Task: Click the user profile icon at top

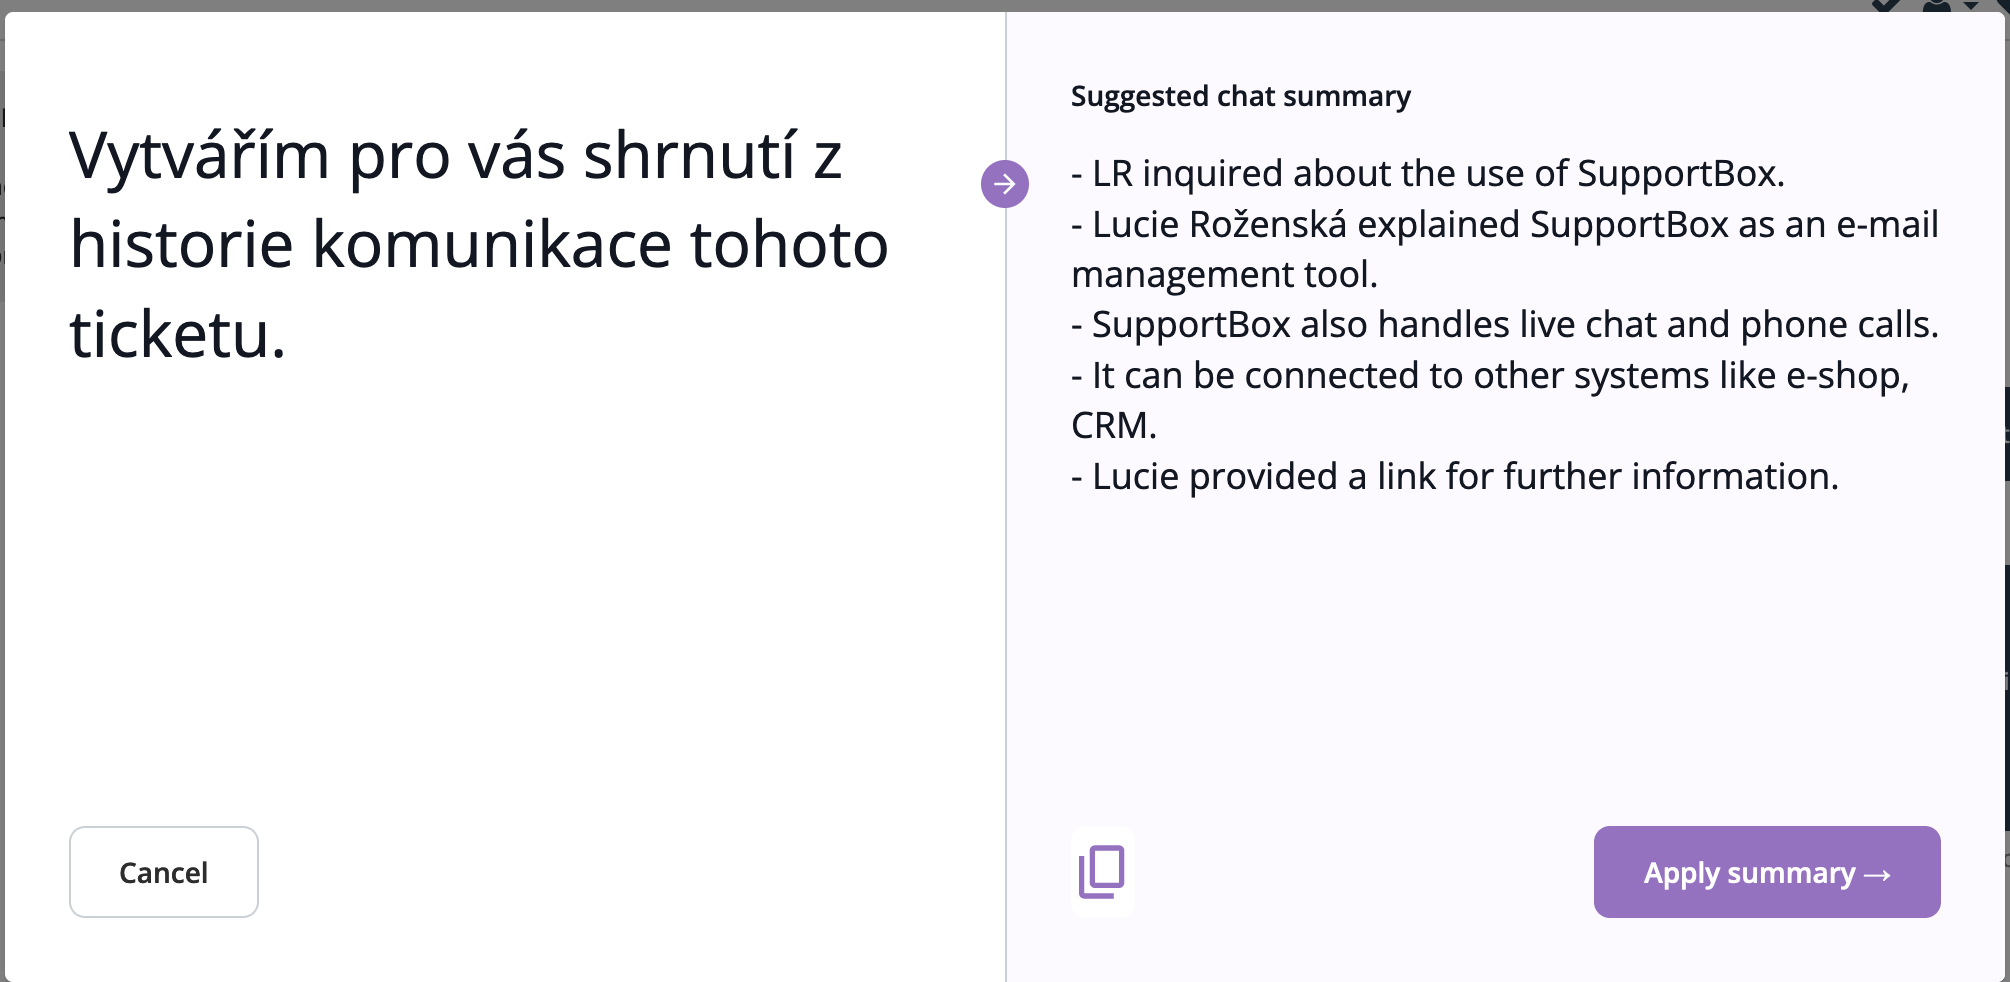Action: pyautogui.click(x=1936, y=5)
